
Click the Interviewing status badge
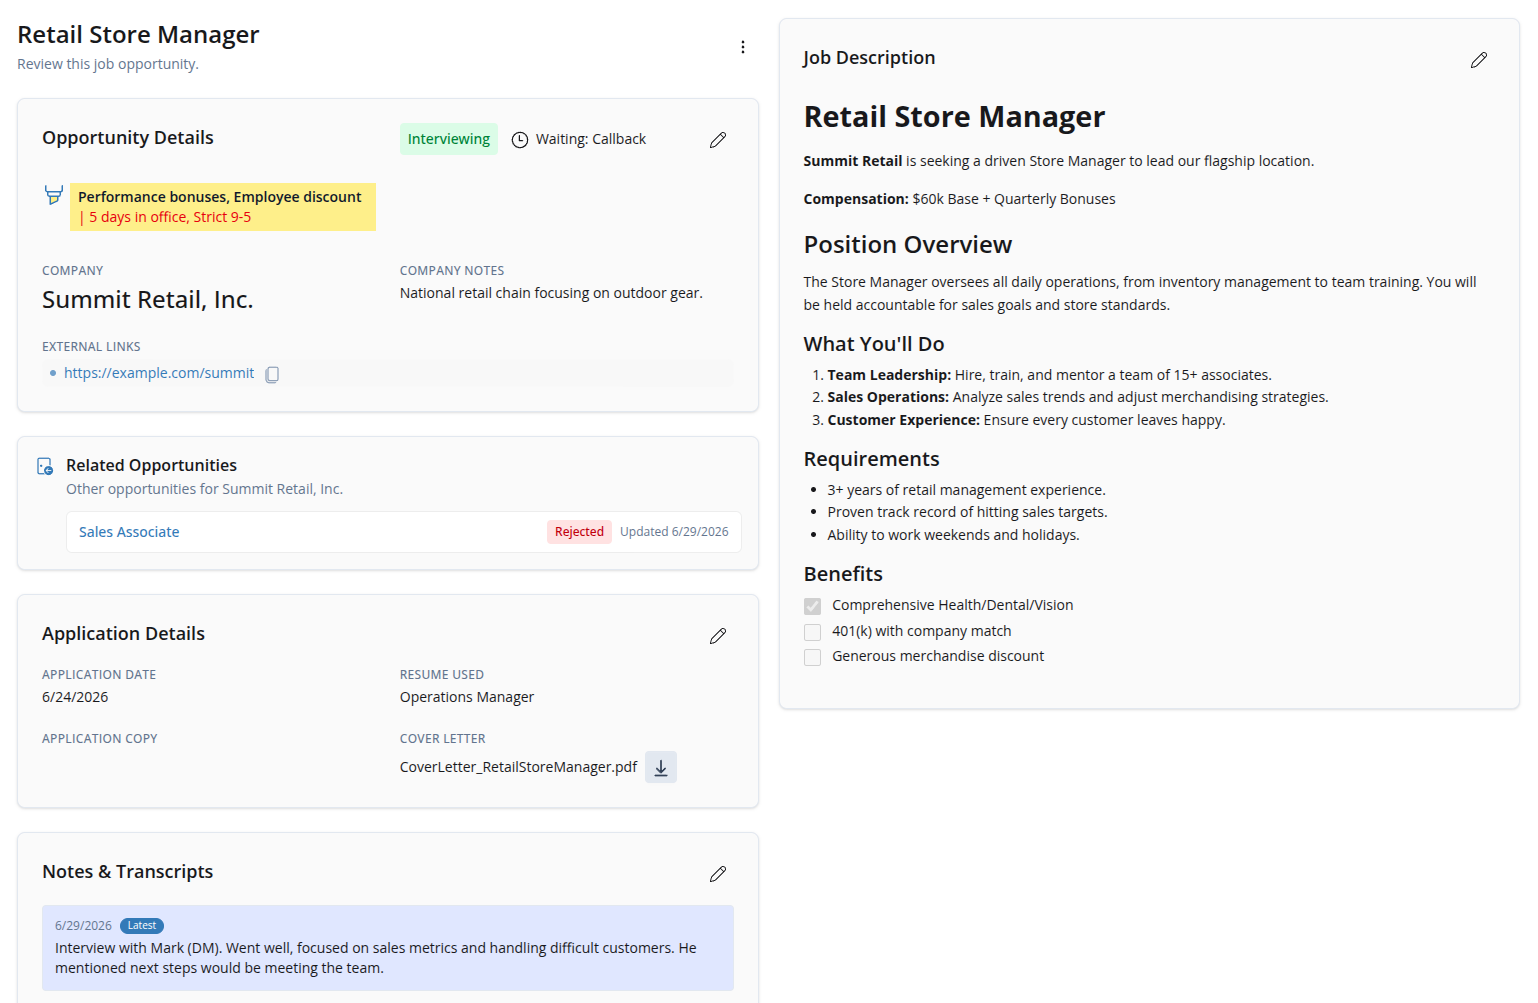click(x=449, y=139)
